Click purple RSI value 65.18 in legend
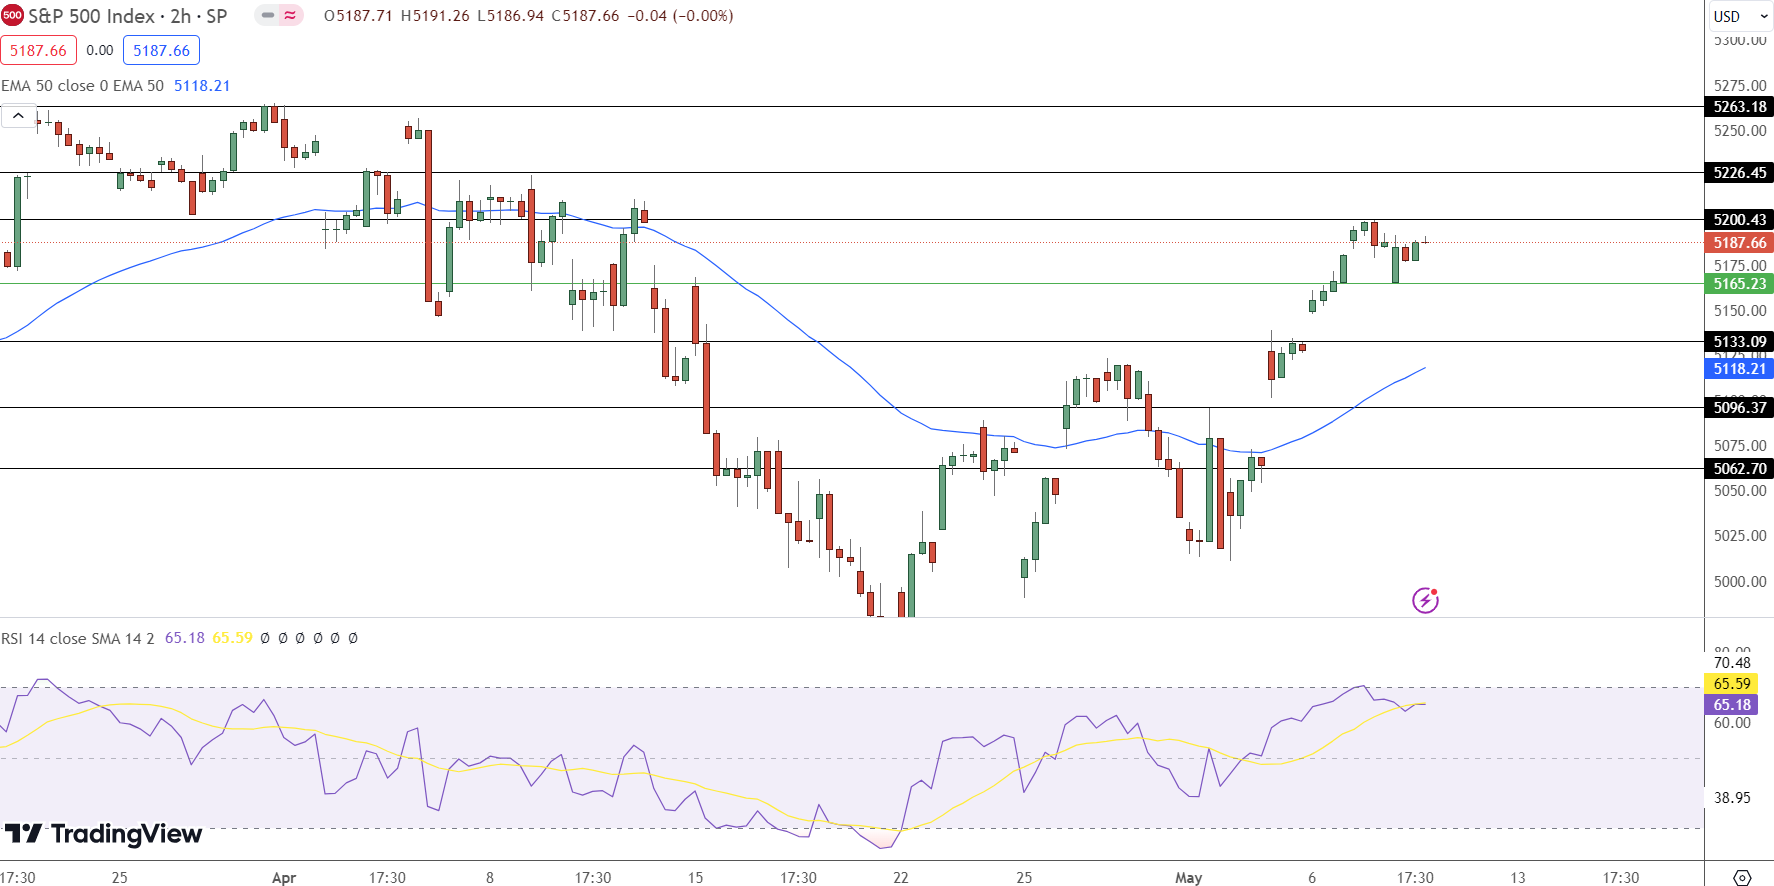Image resolution: width=1774 pixels, height=886 pixels. click(x=185, y=638)
